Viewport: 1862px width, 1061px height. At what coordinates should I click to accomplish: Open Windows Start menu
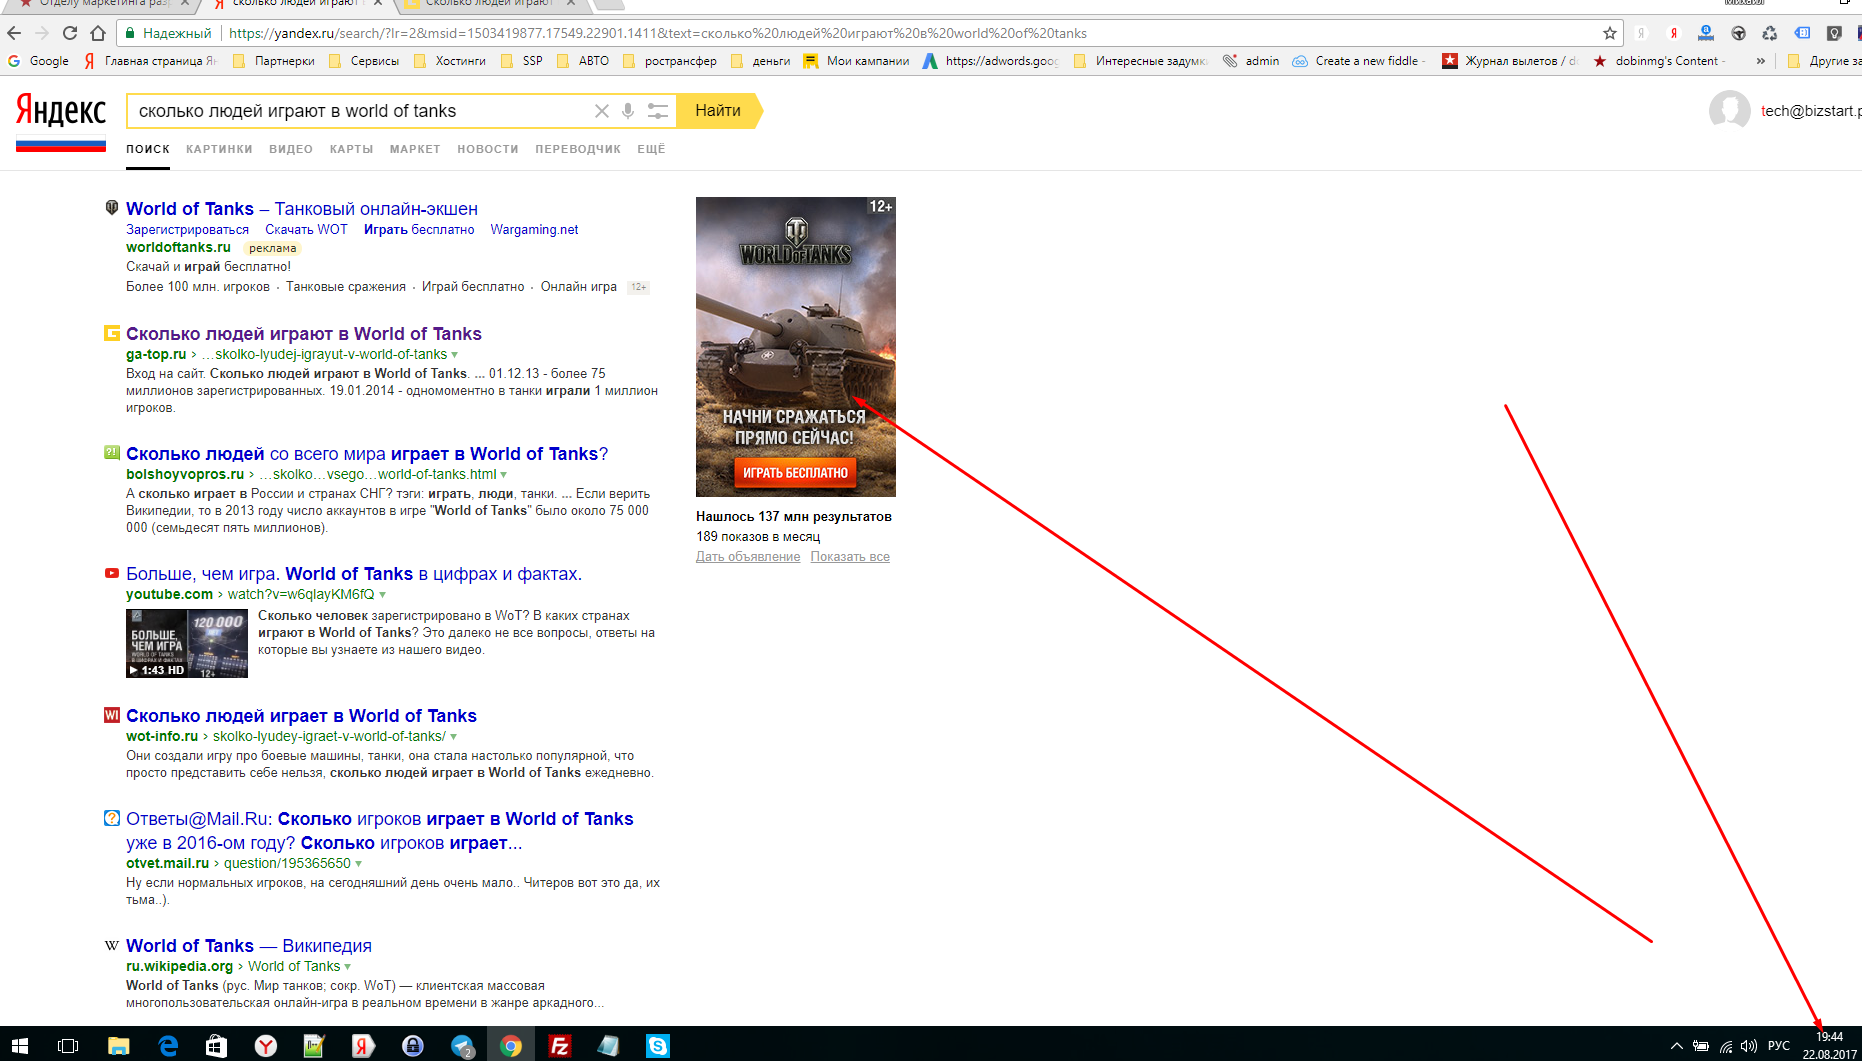point(19,1046)
